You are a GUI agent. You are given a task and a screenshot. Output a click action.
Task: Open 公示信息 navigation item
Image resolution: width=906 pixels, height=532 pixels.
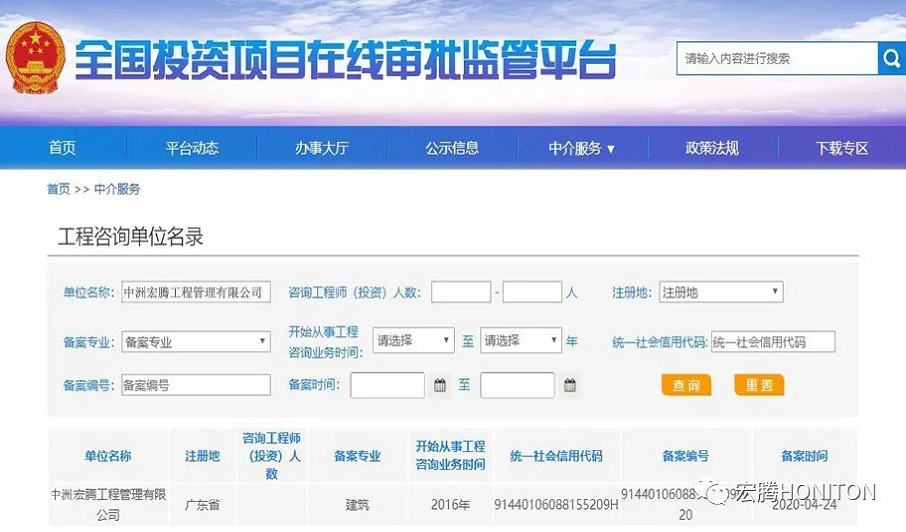click(x=452, y=148)
